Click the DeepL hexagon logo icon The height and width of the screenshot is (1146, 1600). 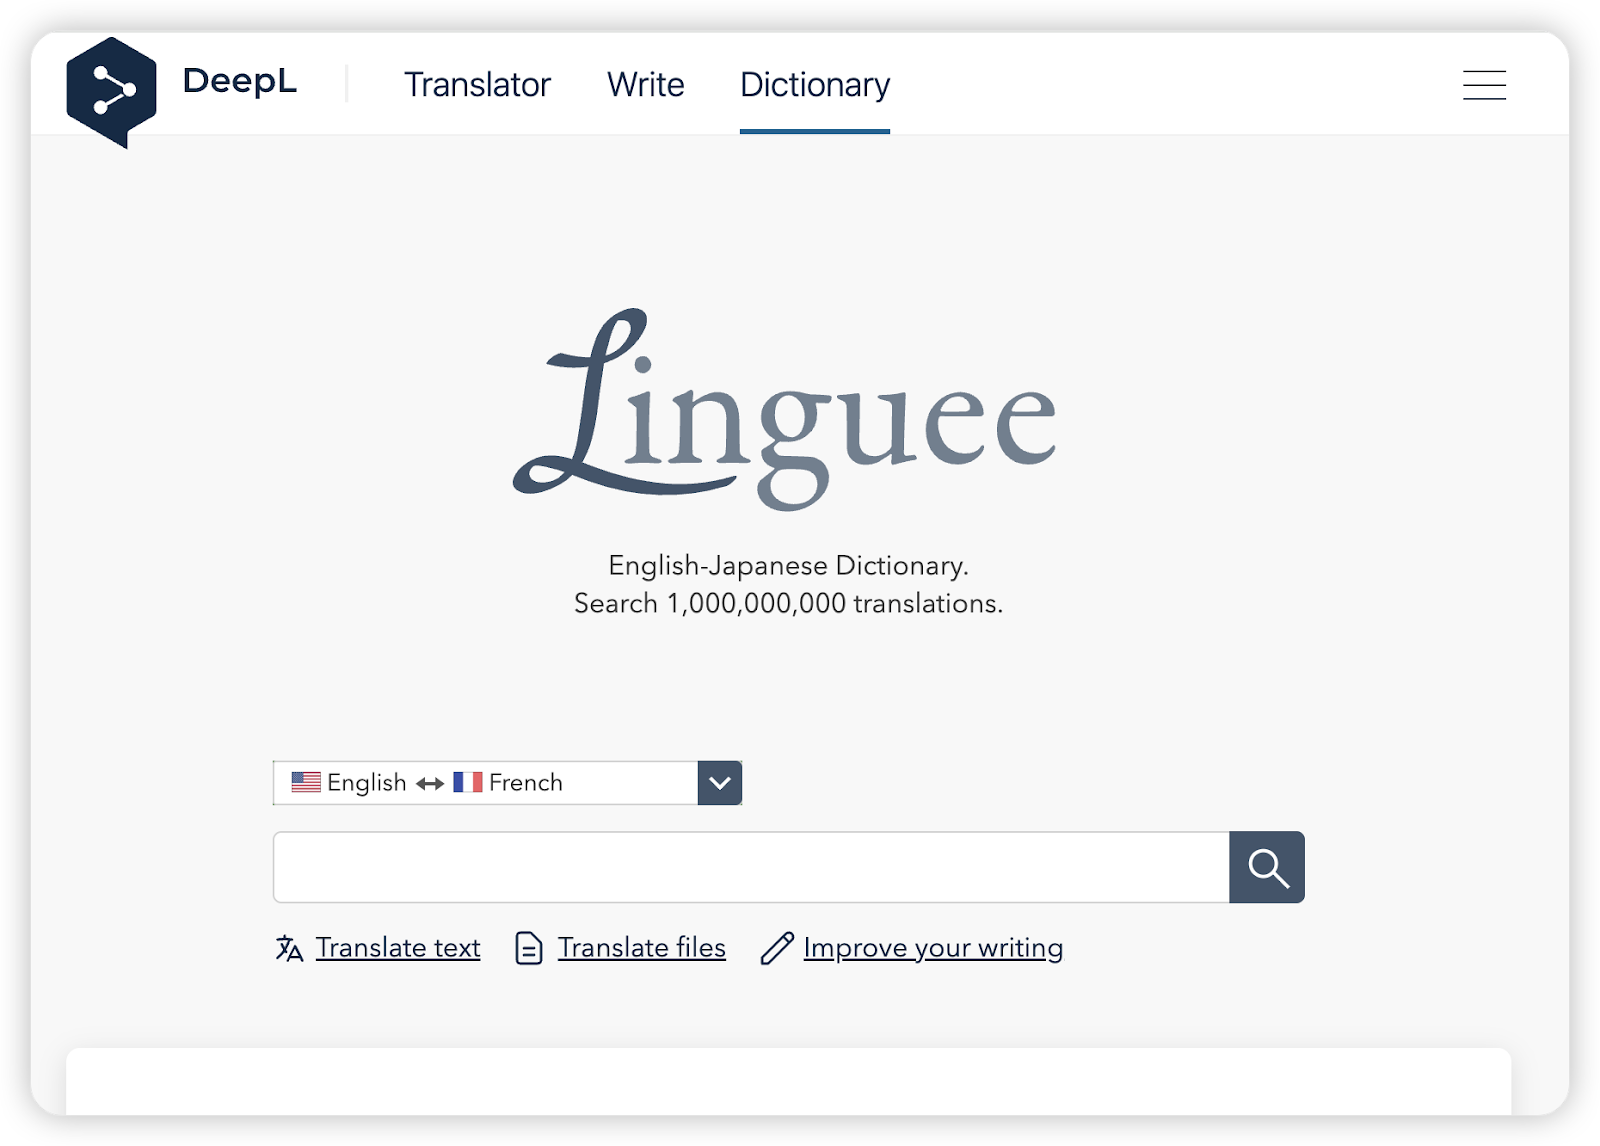pos(111,92)
